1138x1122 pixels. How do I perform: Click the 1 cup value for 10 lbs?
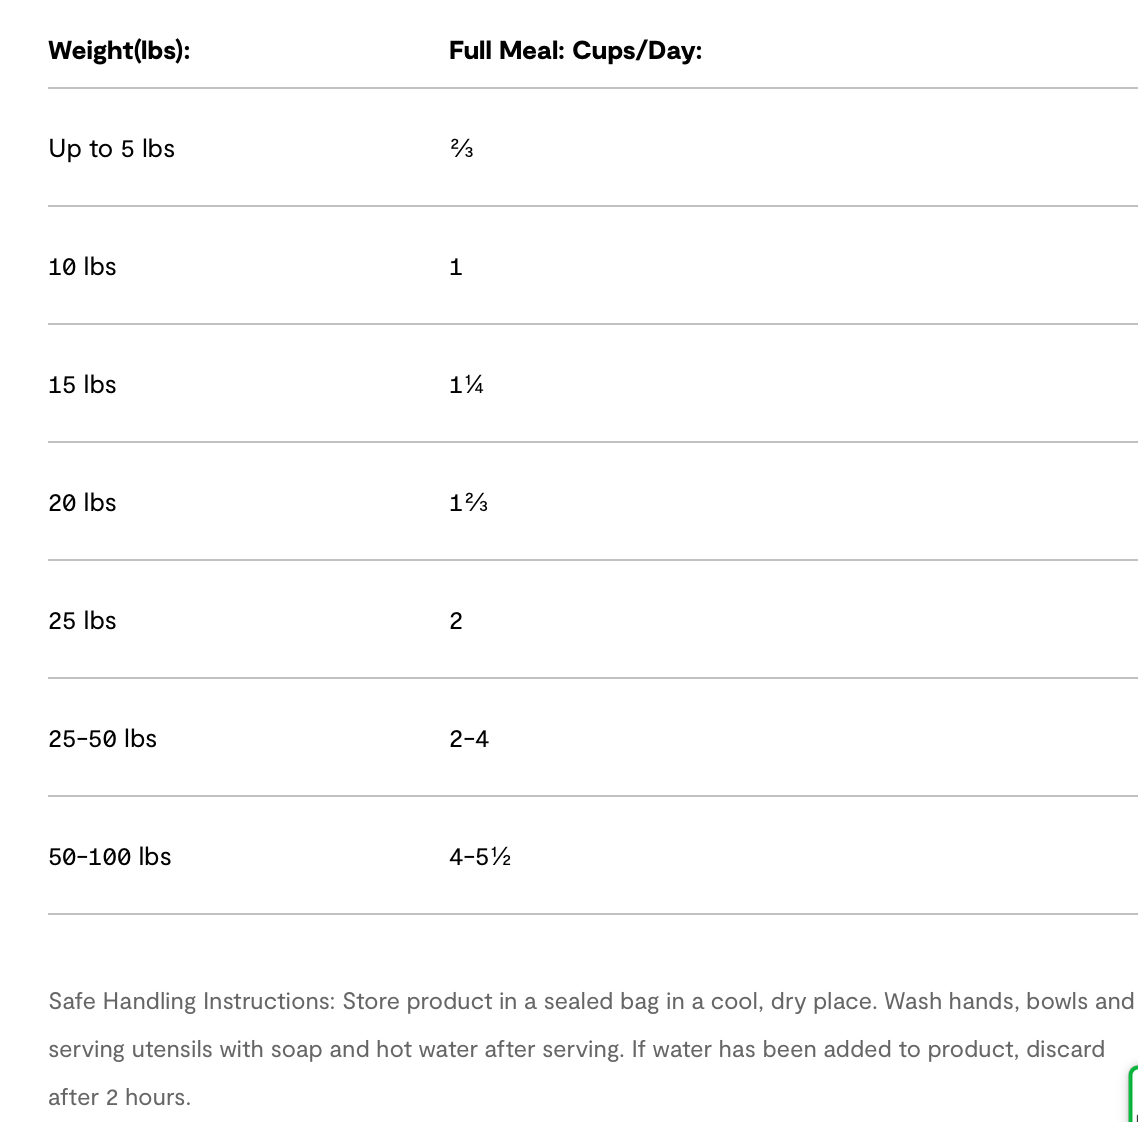tap(456, 267)
